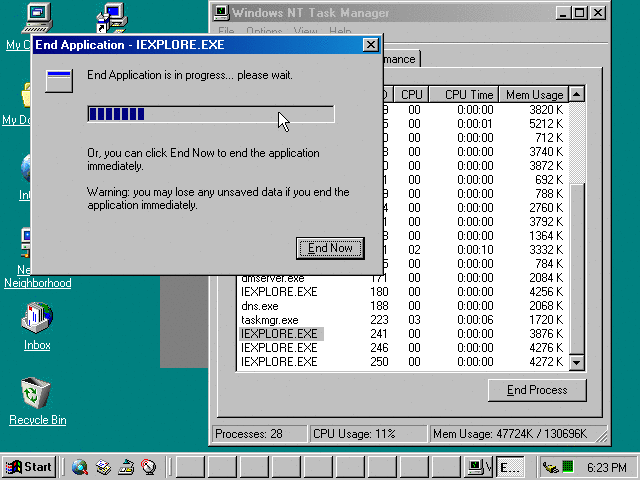Screen dimensions: 640x480
Task: Click the 0:00:06 CPU time cell
Action: [475, 320]
